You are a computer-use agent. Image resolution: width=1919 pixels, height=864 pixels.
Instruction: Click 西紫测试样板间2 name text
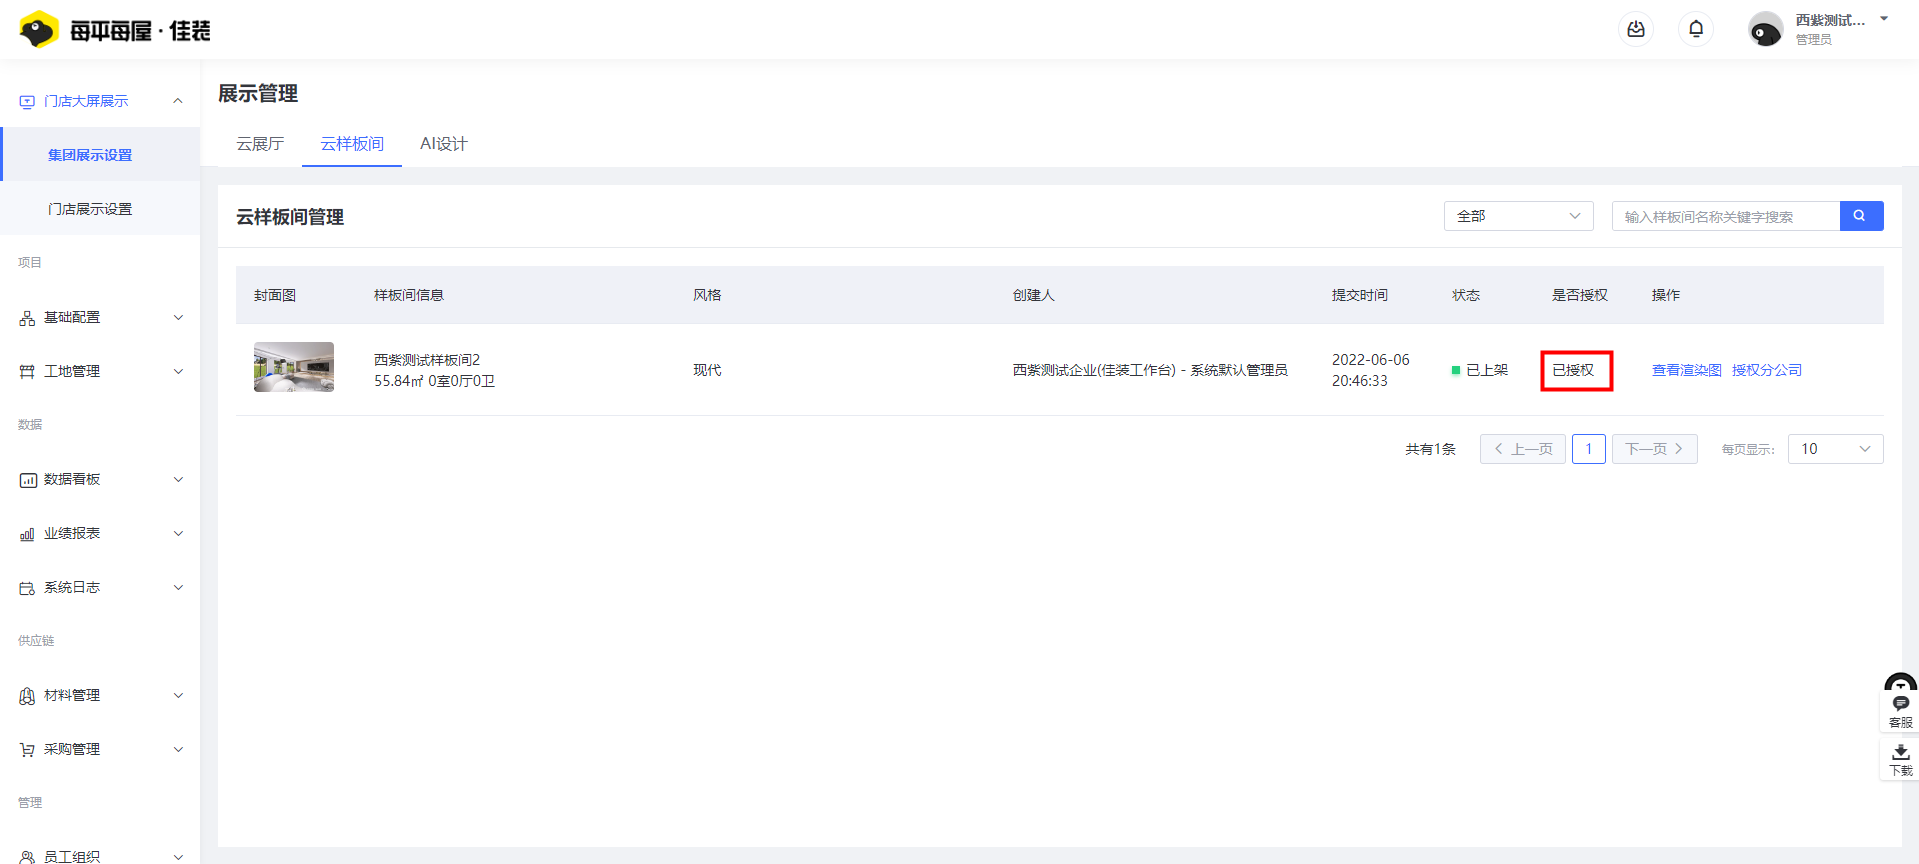(x=427, y=360)
